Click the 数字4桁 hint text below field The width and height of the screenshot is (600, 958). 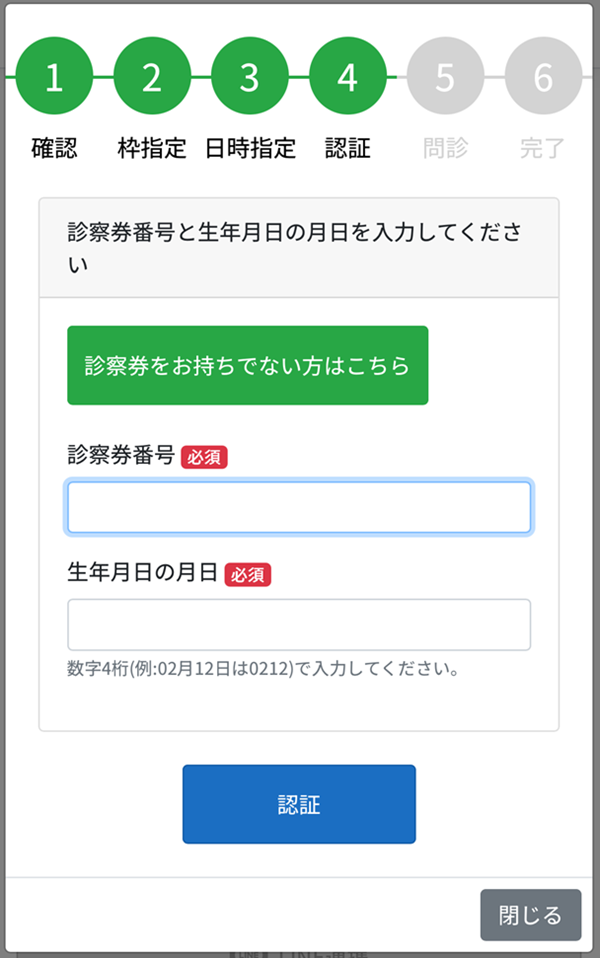(x=263, y=668)
